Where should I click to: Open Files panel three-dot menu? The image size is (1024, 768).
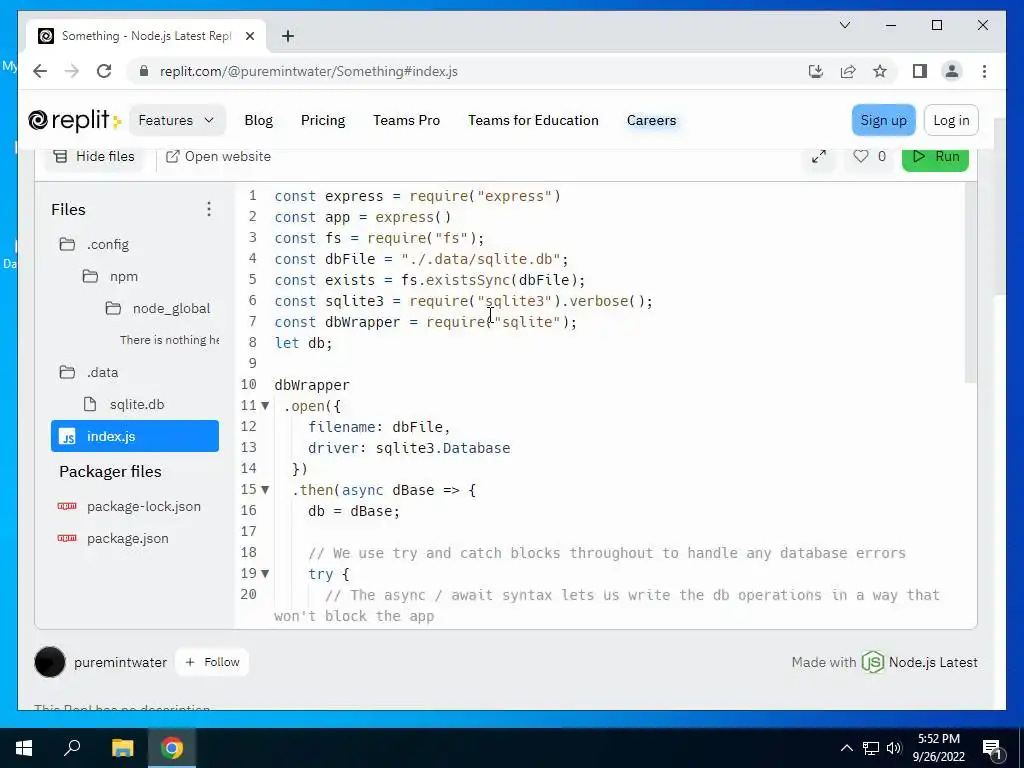click(x=209, y=209)
